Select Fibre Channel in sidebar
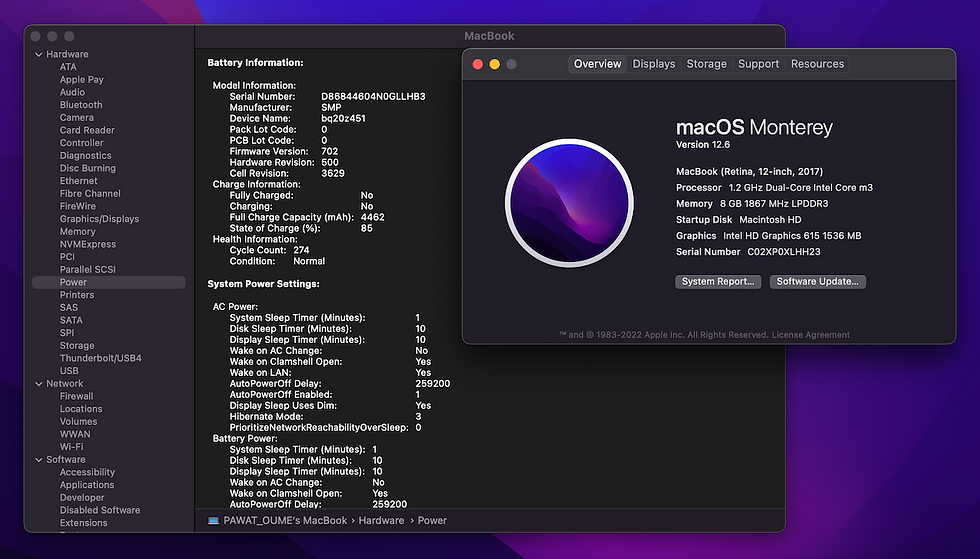 pos(91,194)
